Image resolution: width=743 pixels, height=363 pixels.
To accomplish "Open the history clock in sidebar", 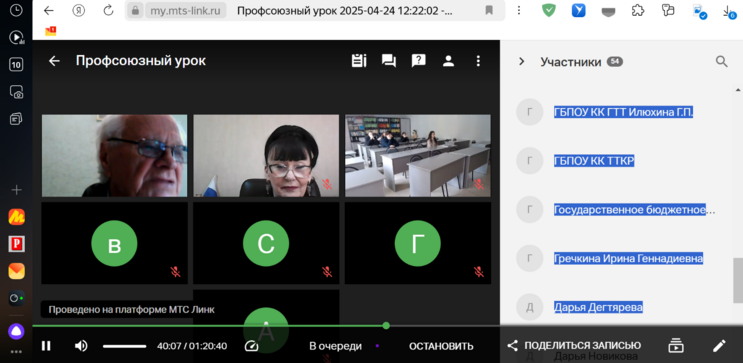I will click(x=16, y=10).
